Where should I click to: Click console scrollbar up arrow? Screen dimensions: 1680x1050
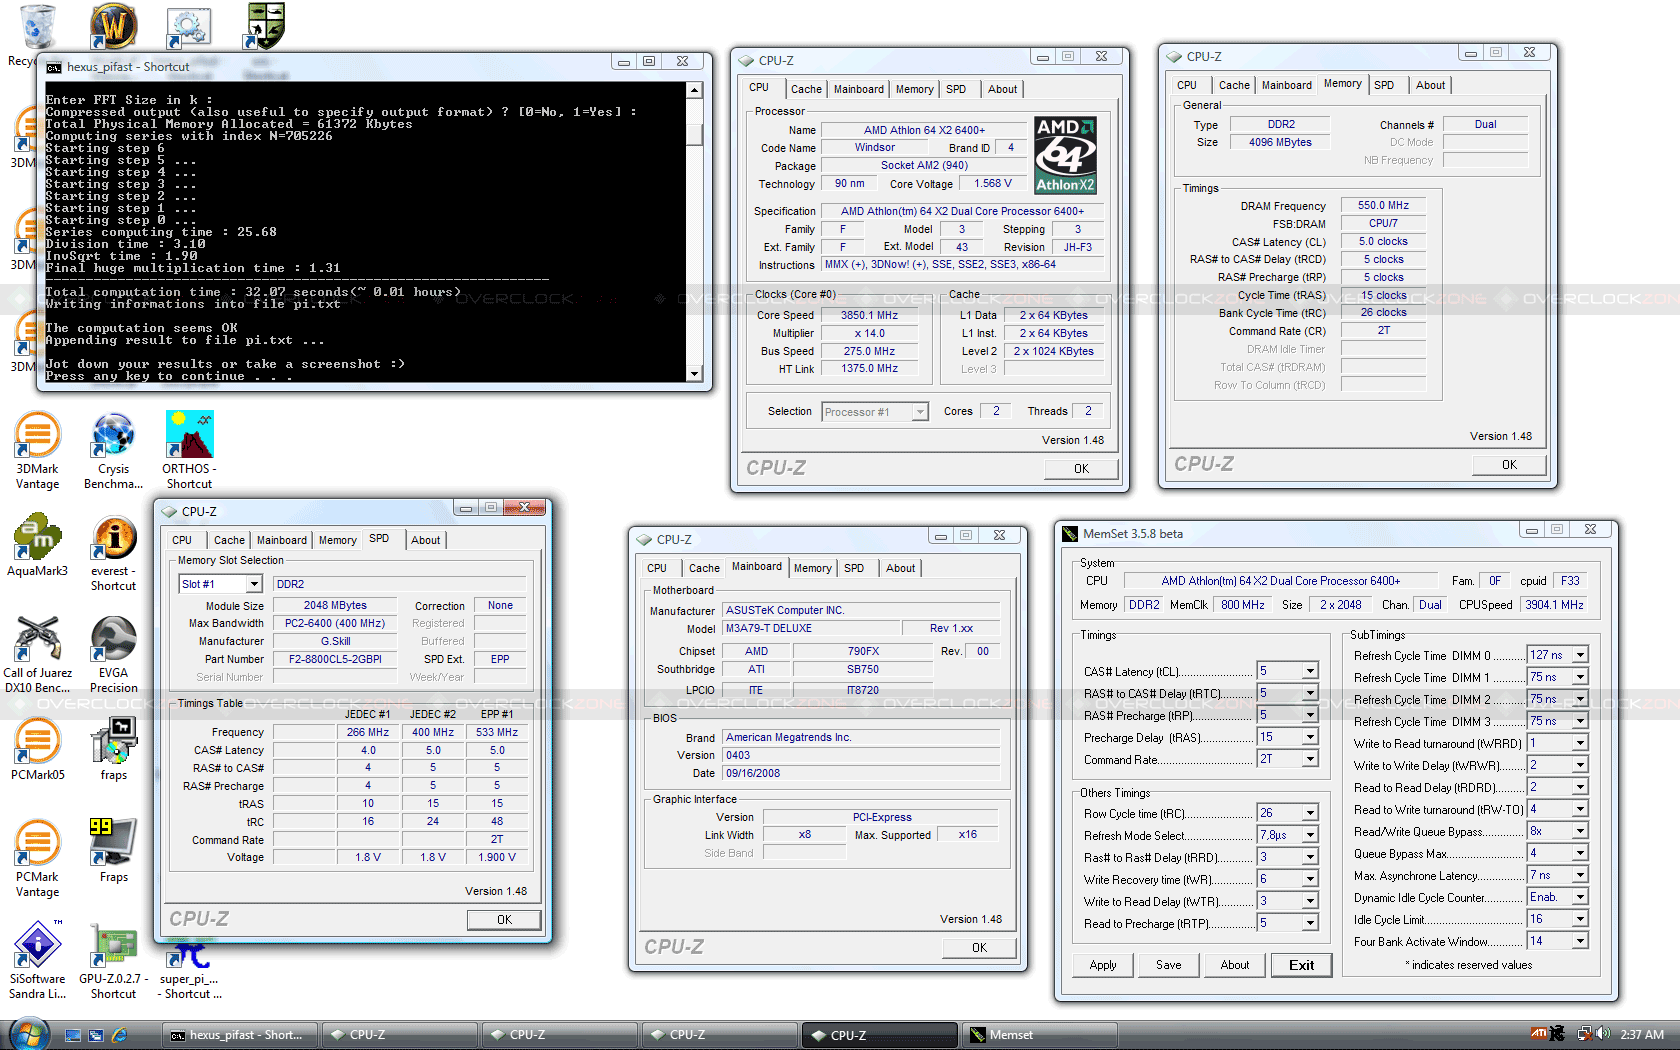pyautogui.click(x=694, y=90)
